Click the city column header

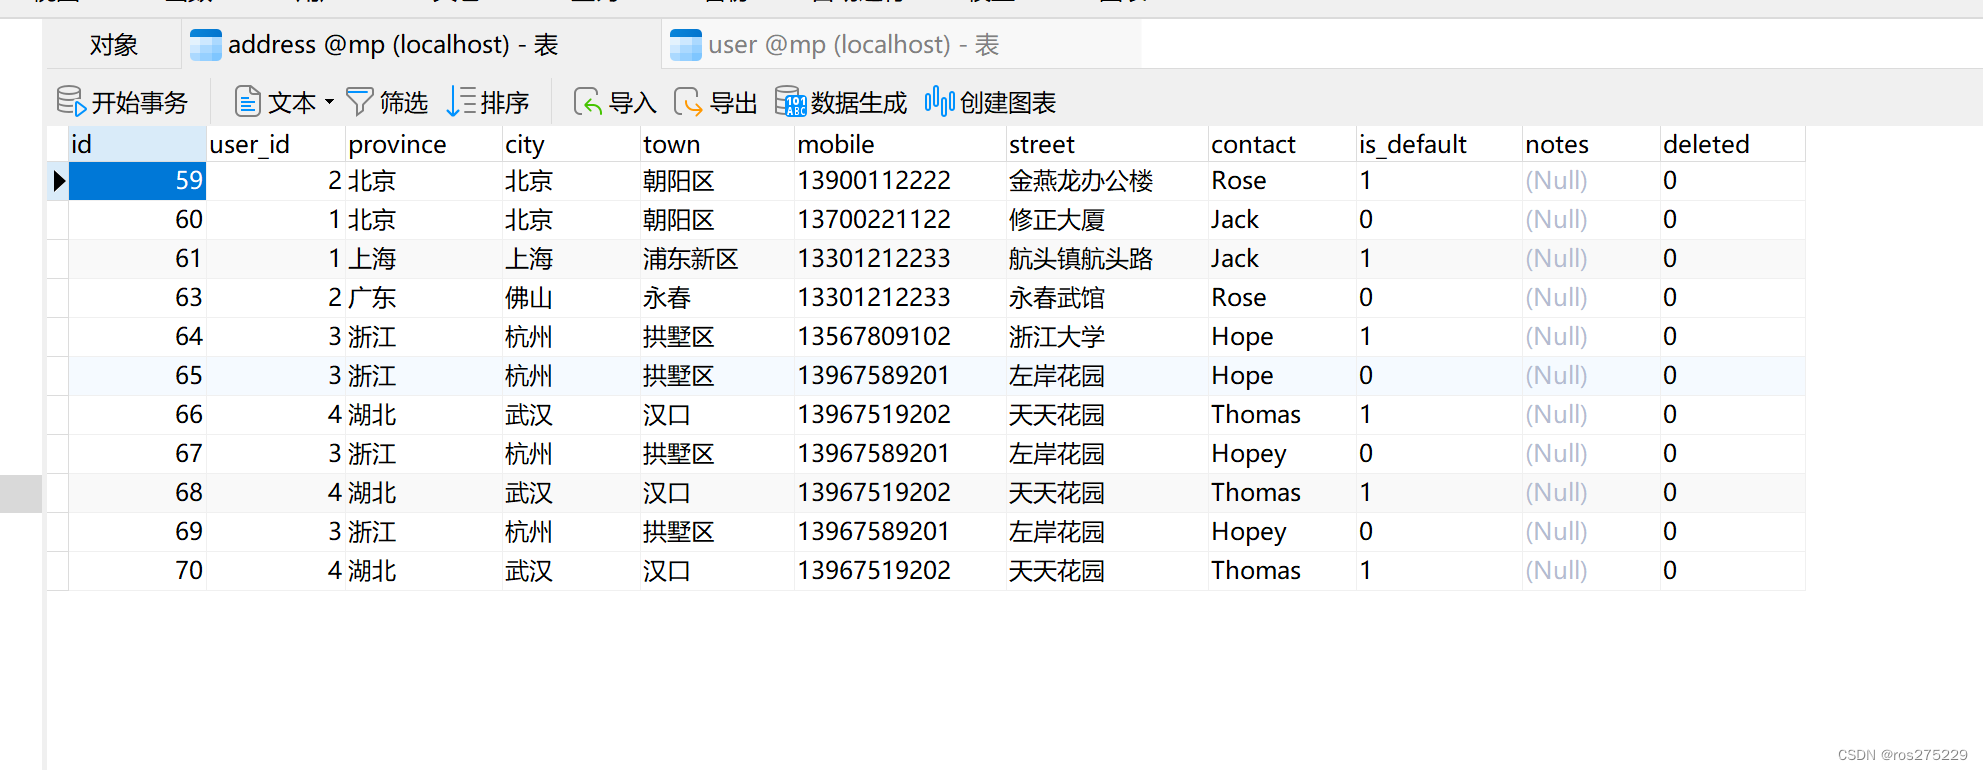[x=571, y=144]
